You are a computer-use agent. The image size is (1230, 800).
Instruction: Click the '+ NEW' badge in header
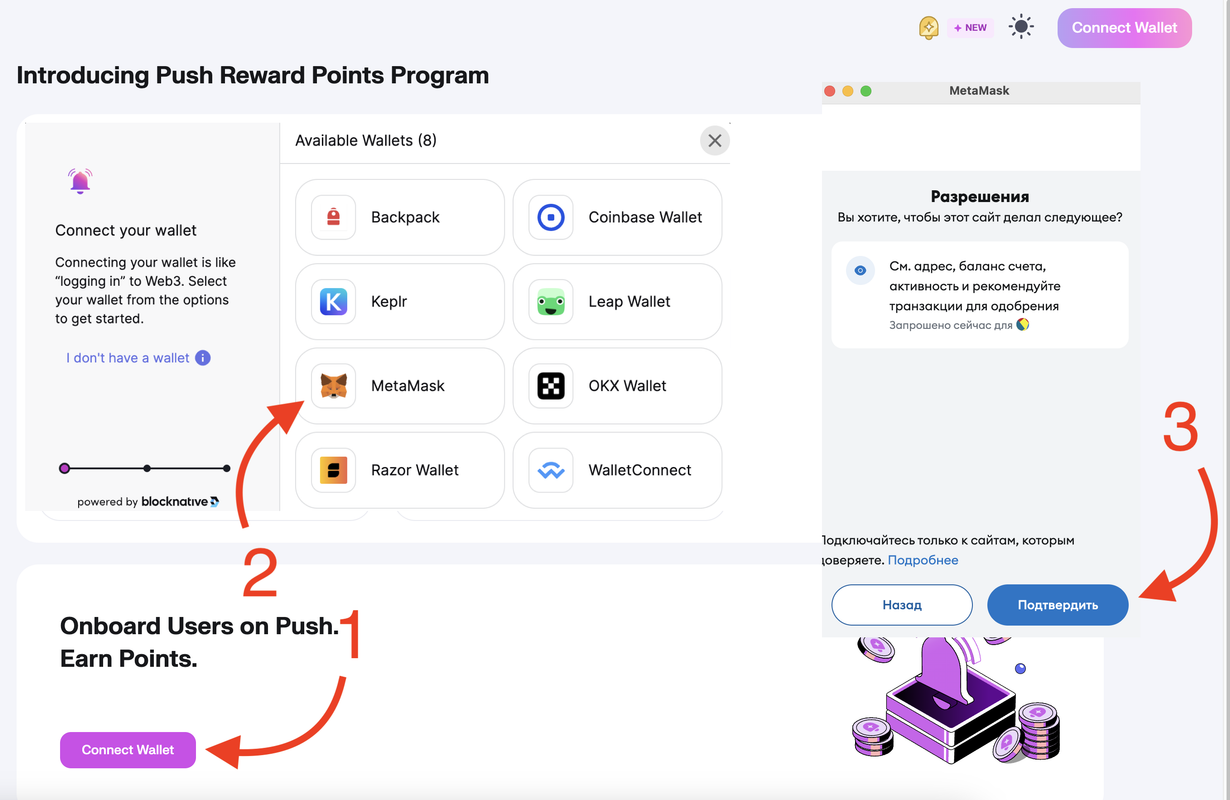971,28
